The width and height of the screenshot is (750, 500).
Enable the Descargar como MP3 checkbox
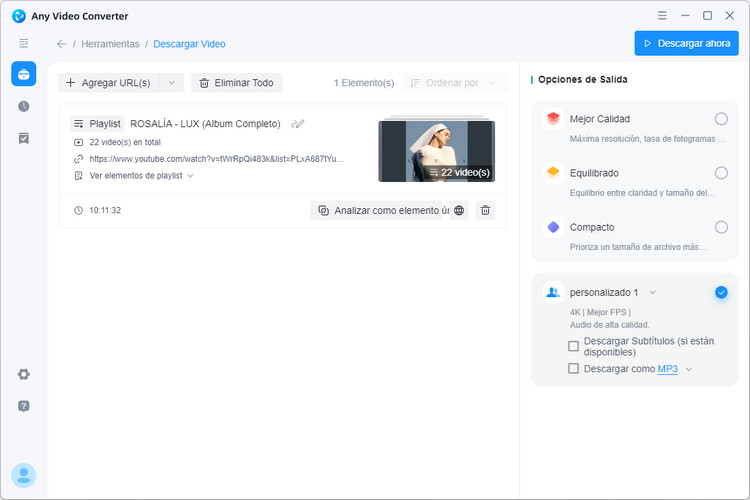[573, 369]
